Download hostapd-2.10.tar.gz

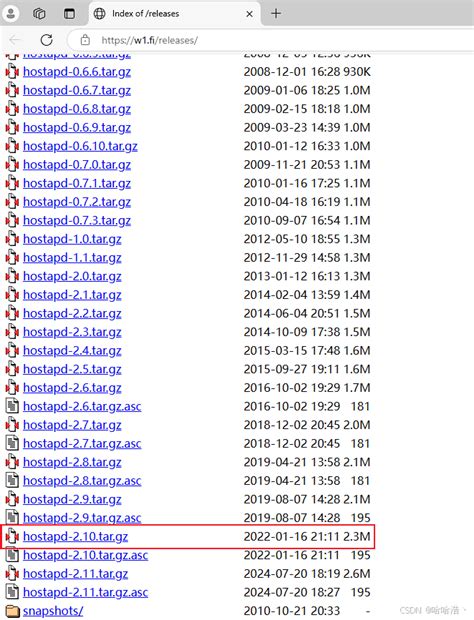tap(76, 537)
